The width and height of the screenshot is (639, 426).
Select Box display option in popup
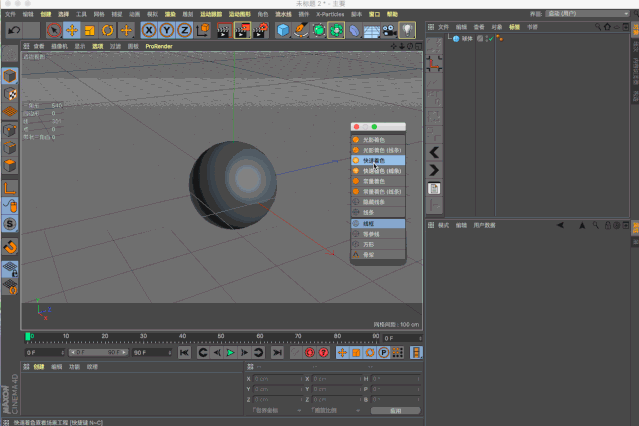pos(378,244)
